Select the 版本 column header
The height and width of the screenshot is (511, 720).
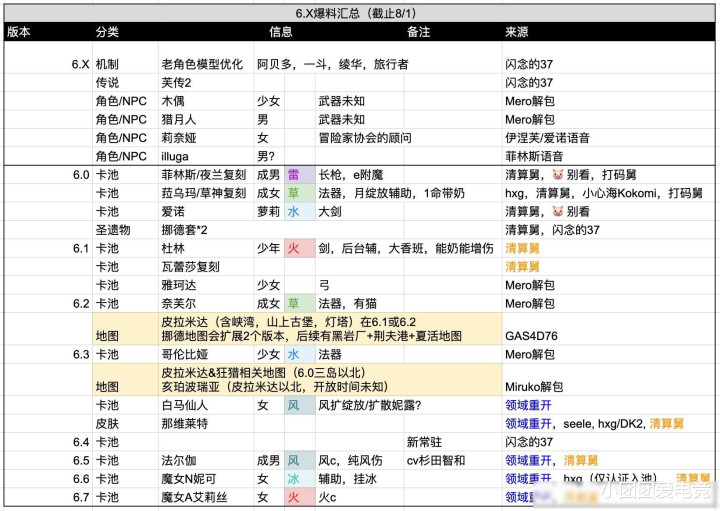click(x=19, y=32)
